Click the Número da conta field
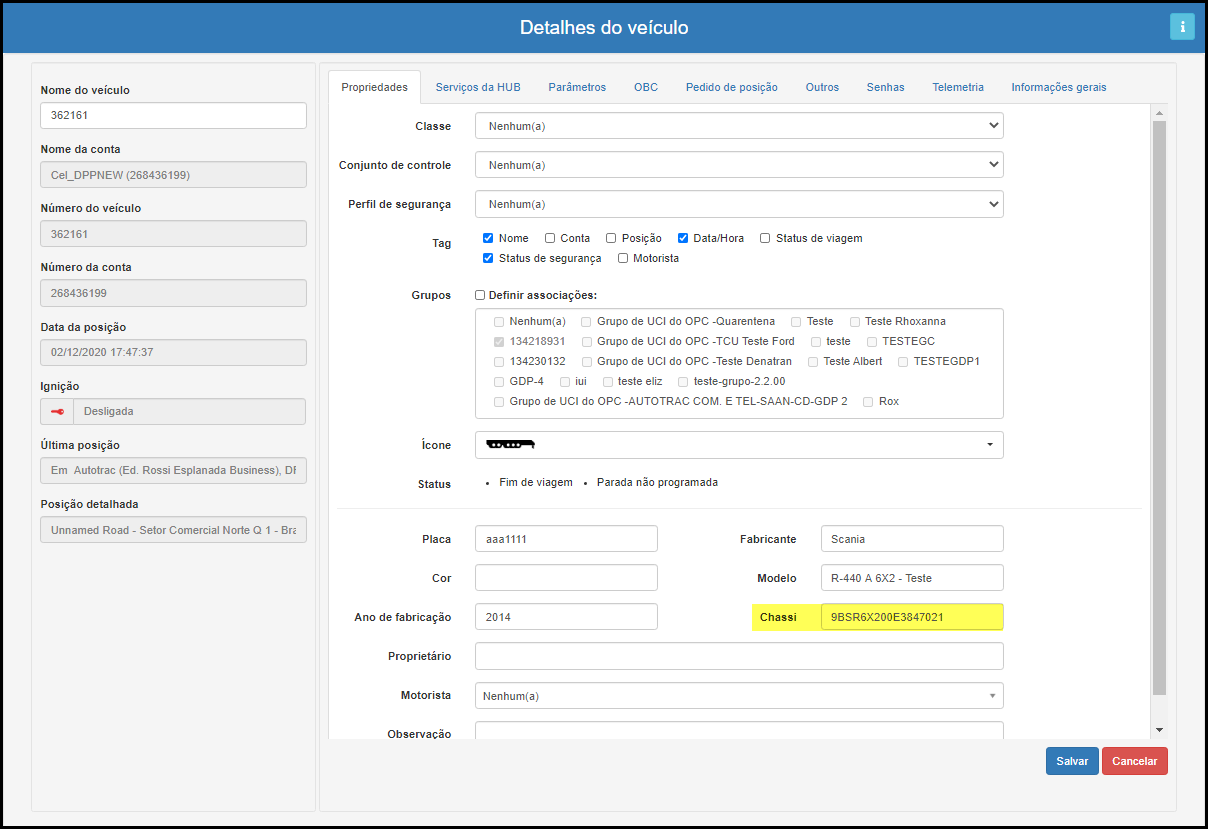This screenshot has height=829, width=1208. point(173,293)
